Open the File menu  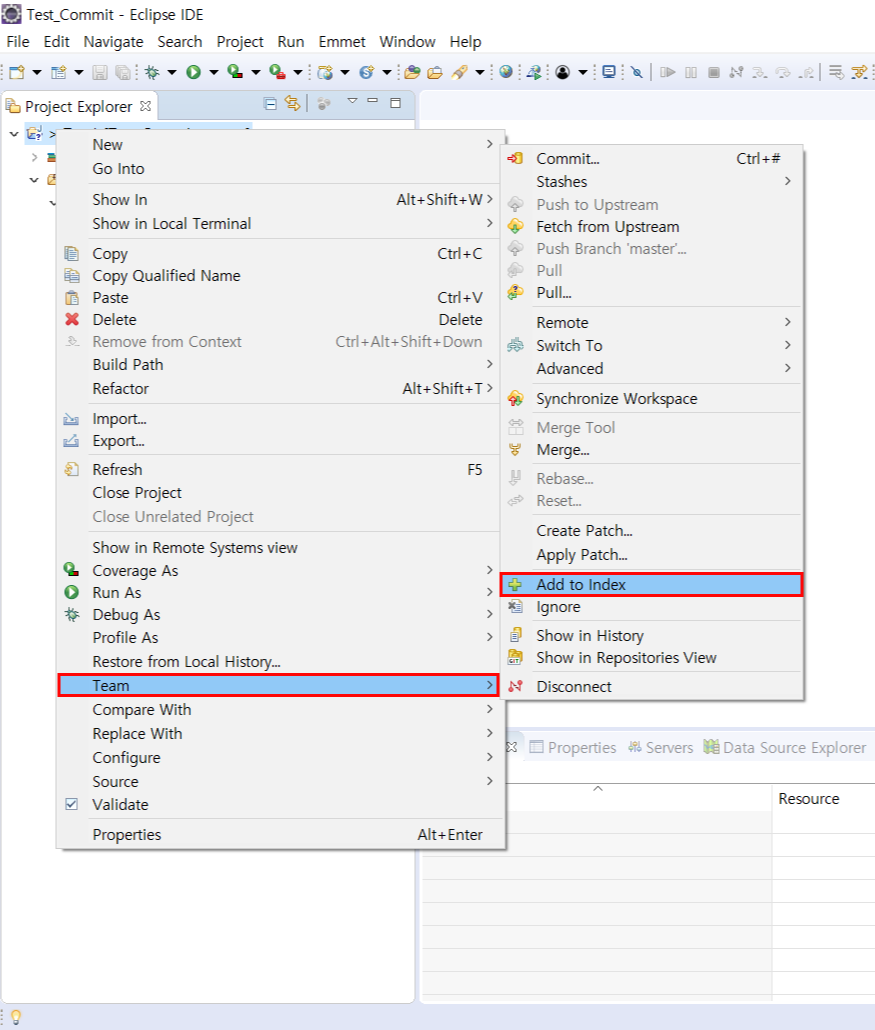click(x=18, y=41)
